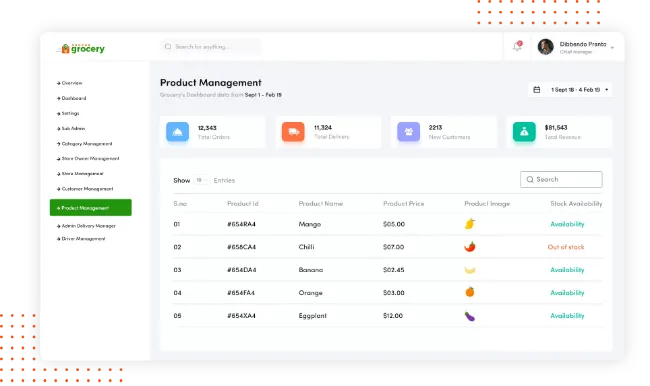Click the 11,324 Total Delivery value

(x=323, y=127)
